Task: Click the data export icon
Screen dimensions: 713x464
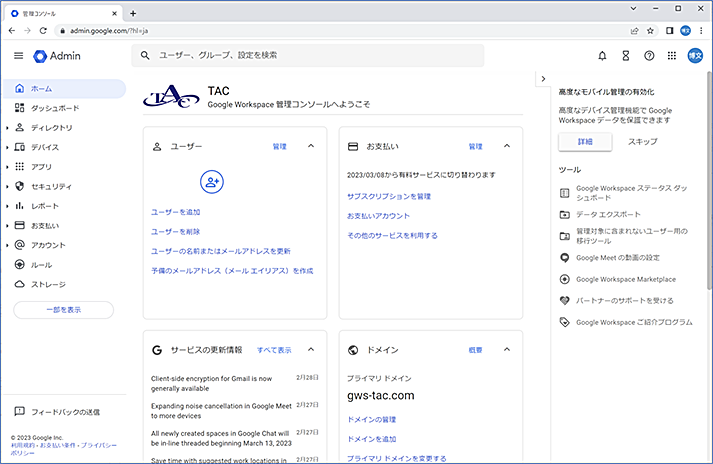Action: [x=564, y=214]
